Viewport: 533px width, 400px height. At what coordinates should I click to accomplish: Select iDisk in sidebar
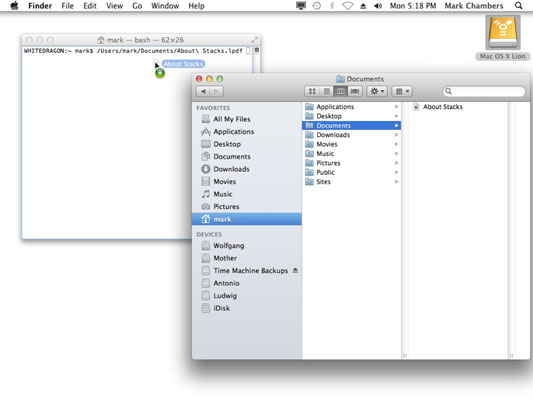click(x=246, y=308)
